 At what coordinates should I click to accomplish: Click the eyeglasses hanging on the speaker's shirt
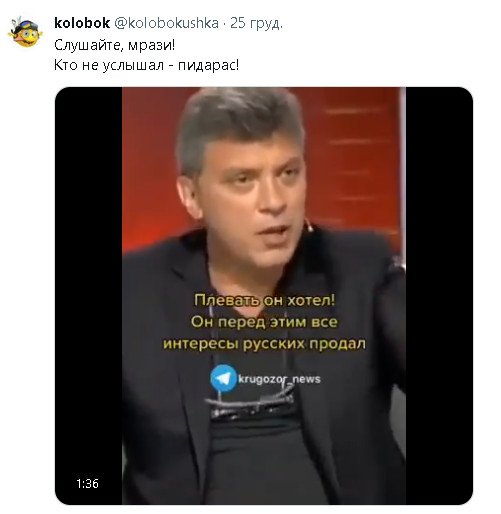coord(250,405)
